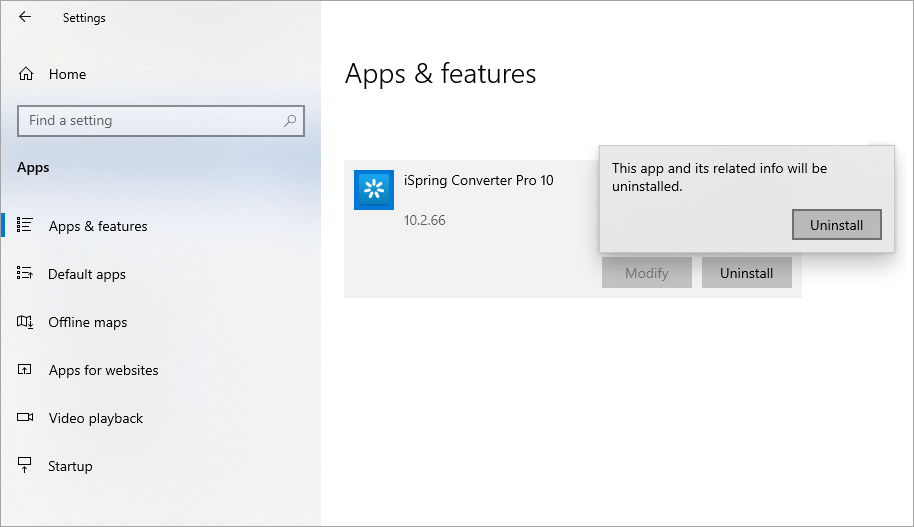This screenshot has height=527, width=914.
Task: Click the search magnifier icon
Action: [290, 121]
